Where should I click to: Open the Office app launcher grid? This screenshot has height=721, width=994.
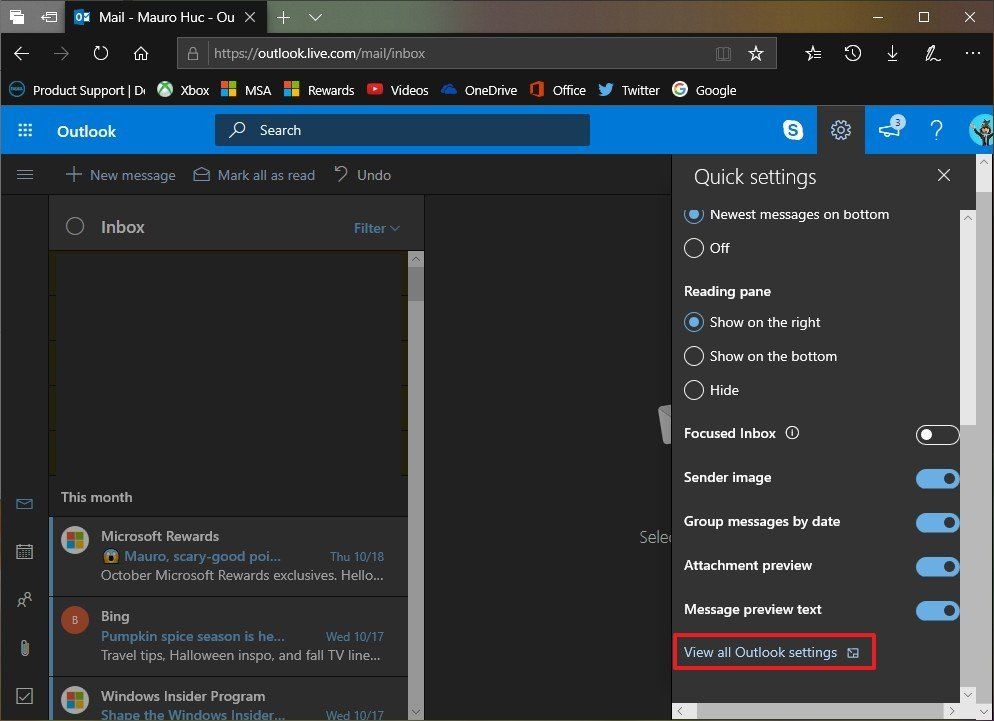25,130
